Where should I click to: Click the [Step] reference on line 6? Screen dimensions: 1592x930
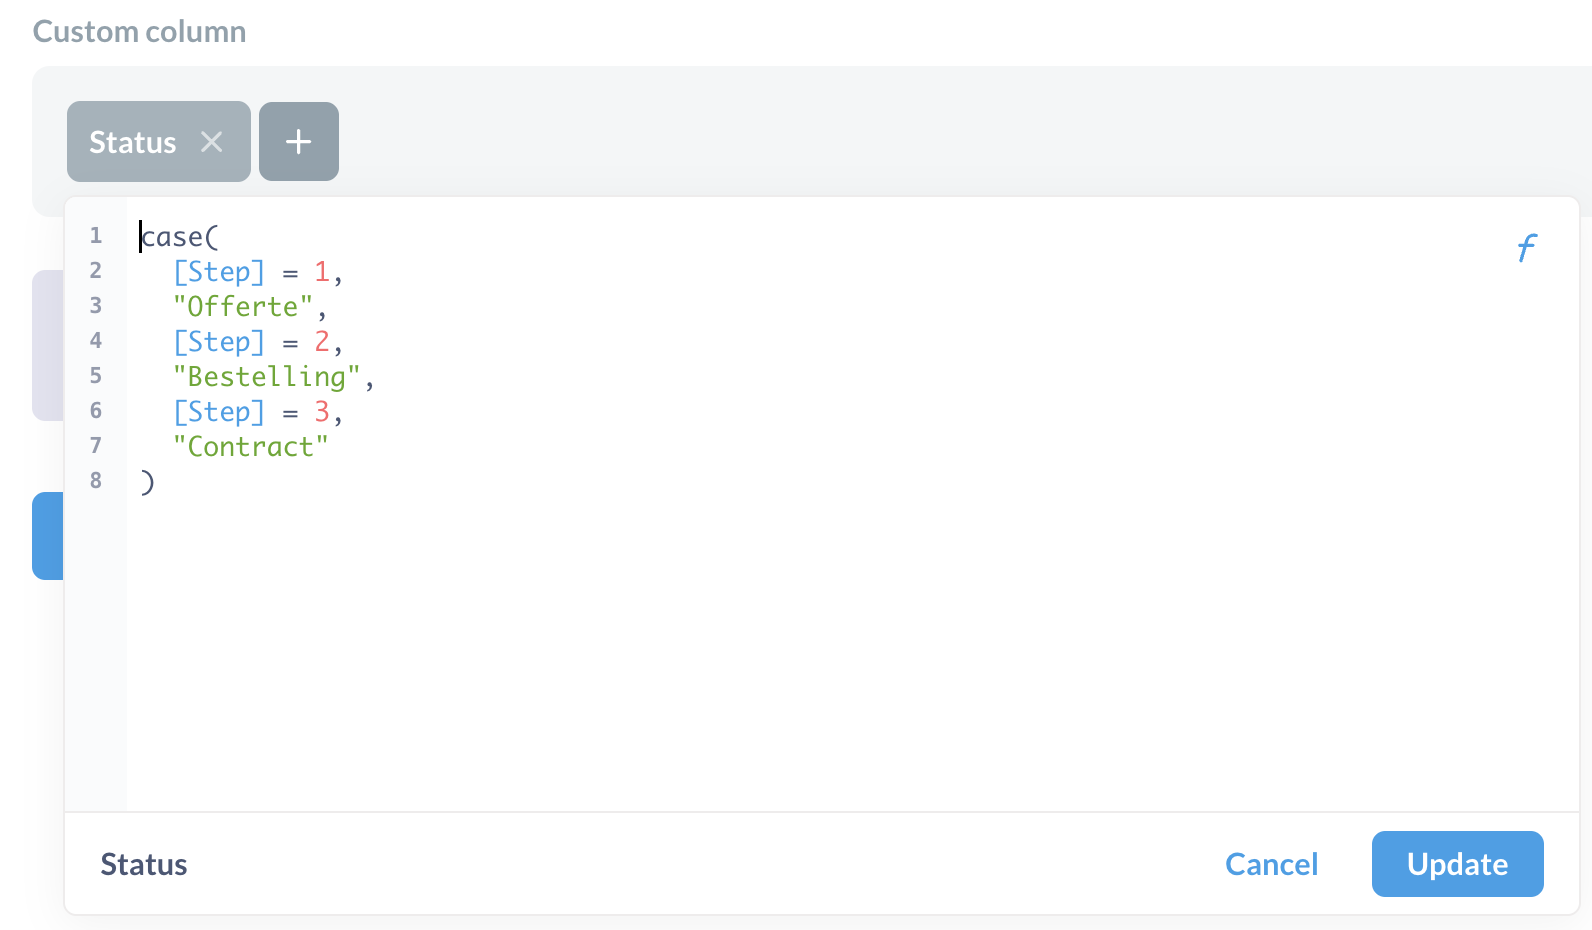tap(219, 412)
